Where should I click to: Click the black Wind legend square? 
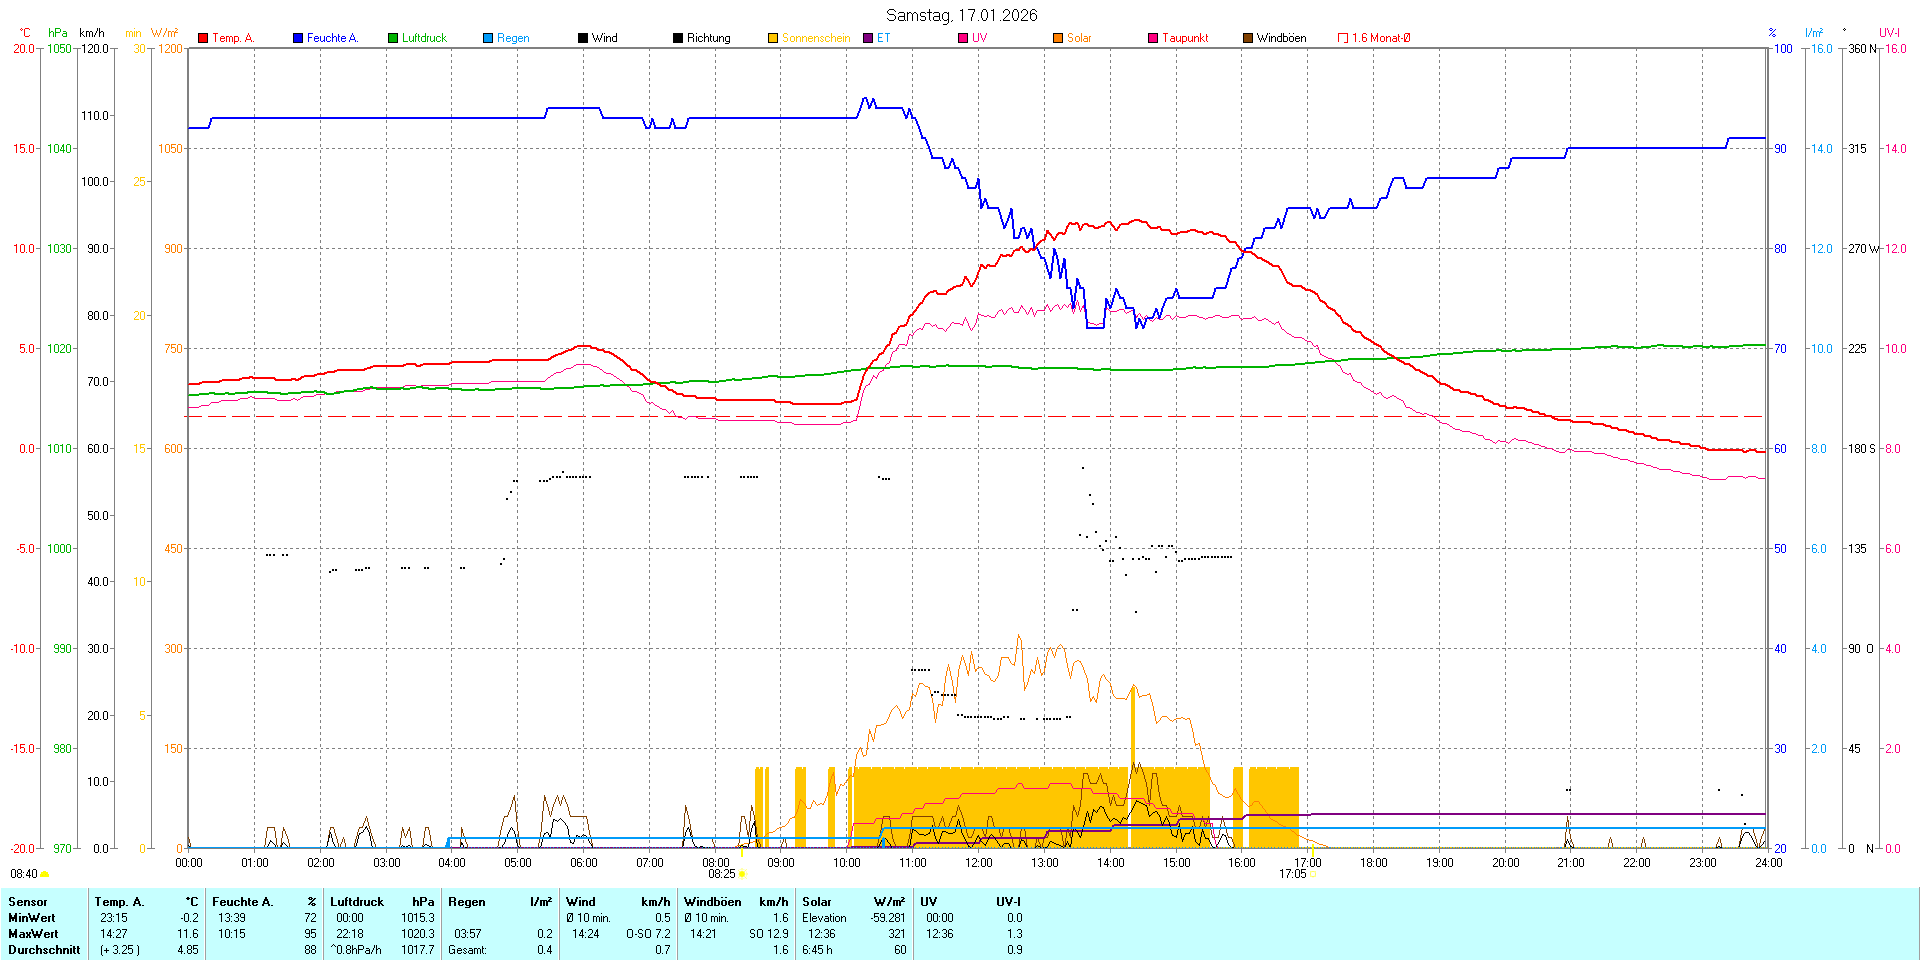click(583, 38)
